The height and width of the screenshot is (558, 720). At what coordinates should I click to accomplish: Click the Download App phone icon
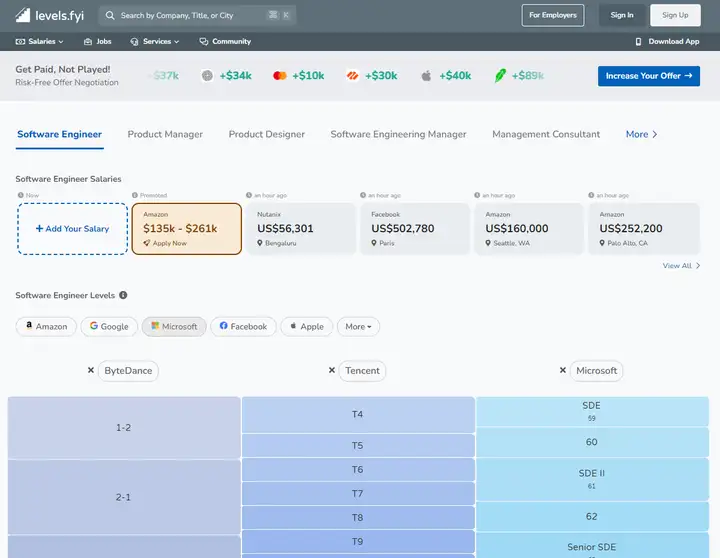tap(638, 41)
